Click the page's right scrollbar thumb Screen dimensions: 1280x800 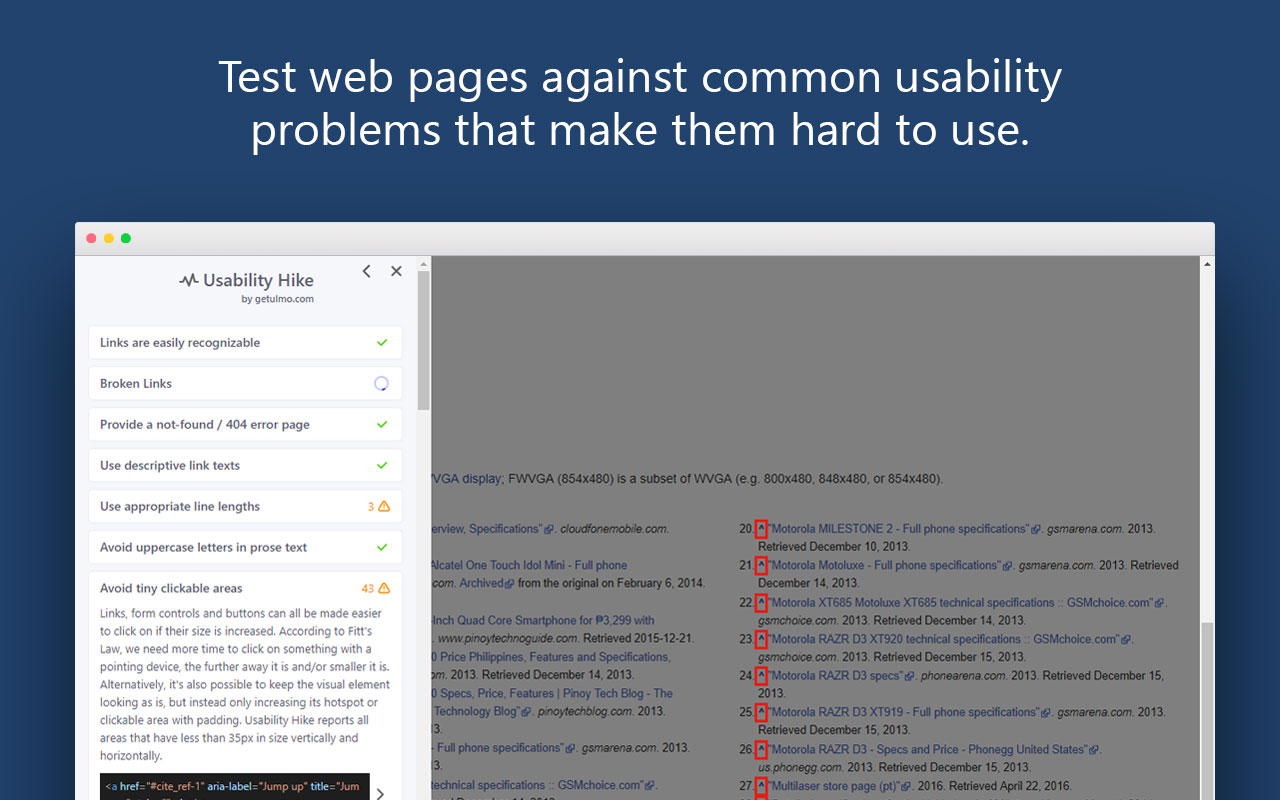point(1207,710)
